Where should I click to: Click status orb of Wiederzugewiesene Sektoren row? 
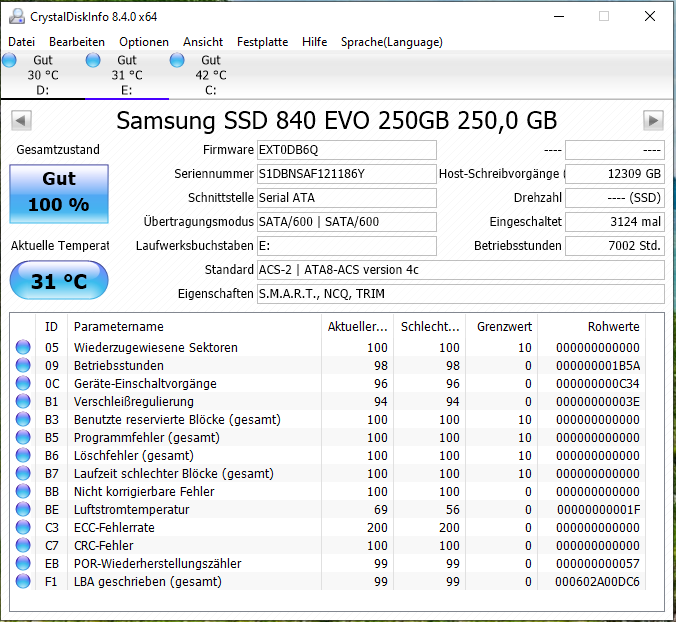(x=23, y=347)
